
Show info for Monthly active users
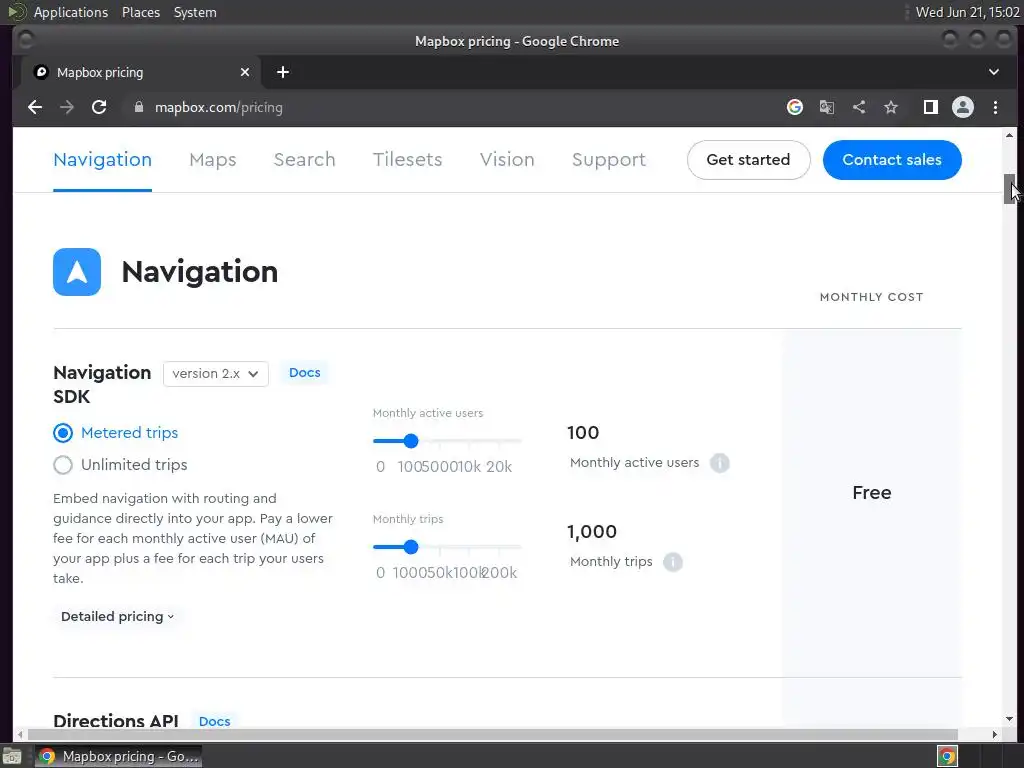[720, 463]
